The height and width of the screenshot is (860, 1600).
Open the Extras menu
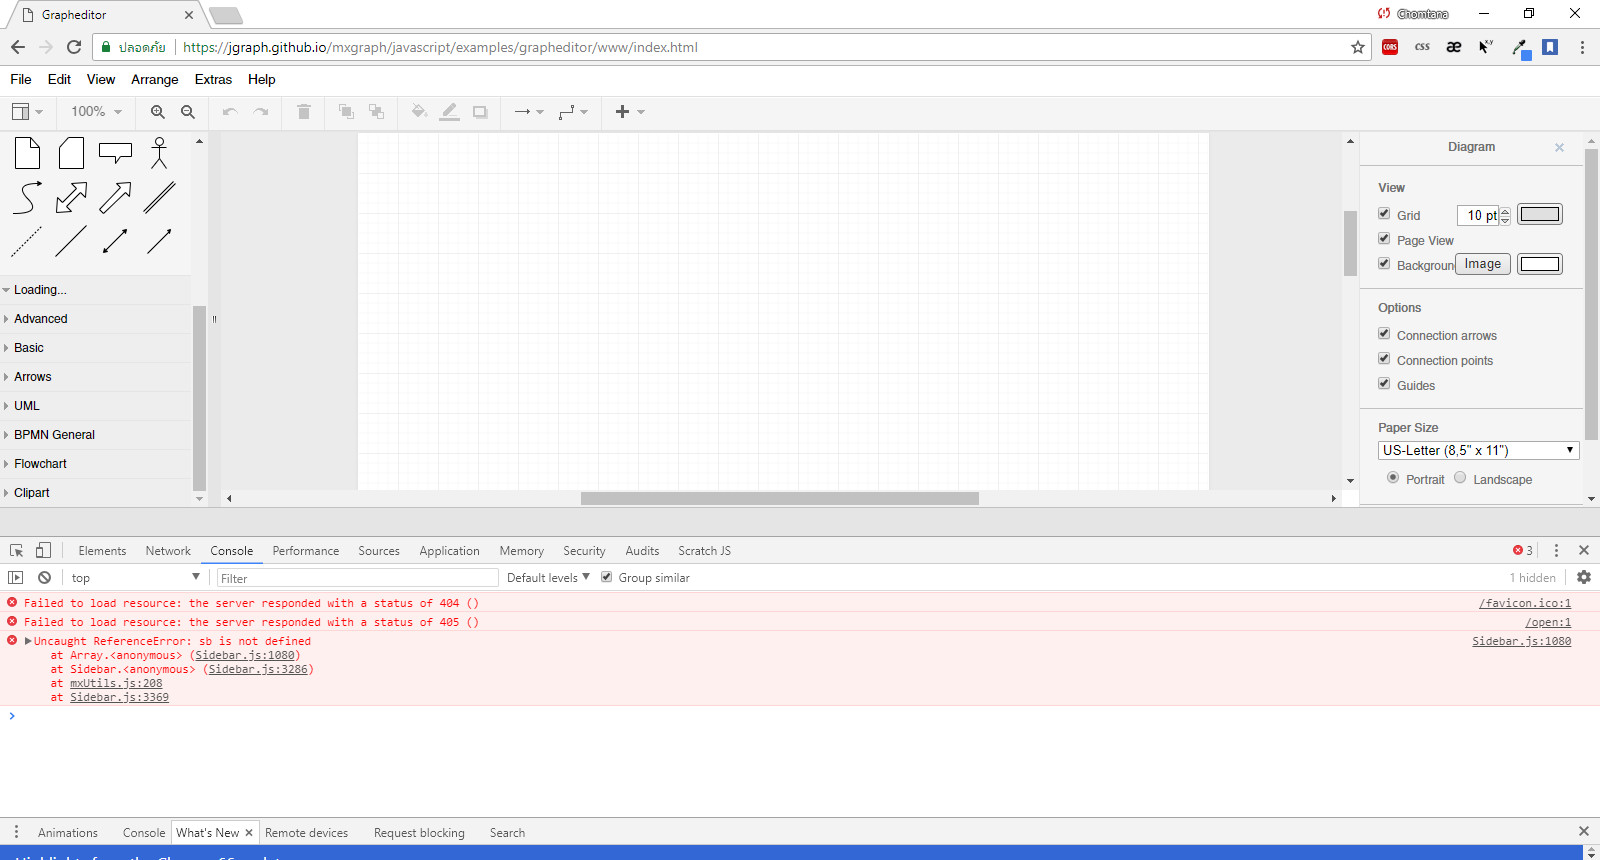pyautogui.click(x=213, y=79)
